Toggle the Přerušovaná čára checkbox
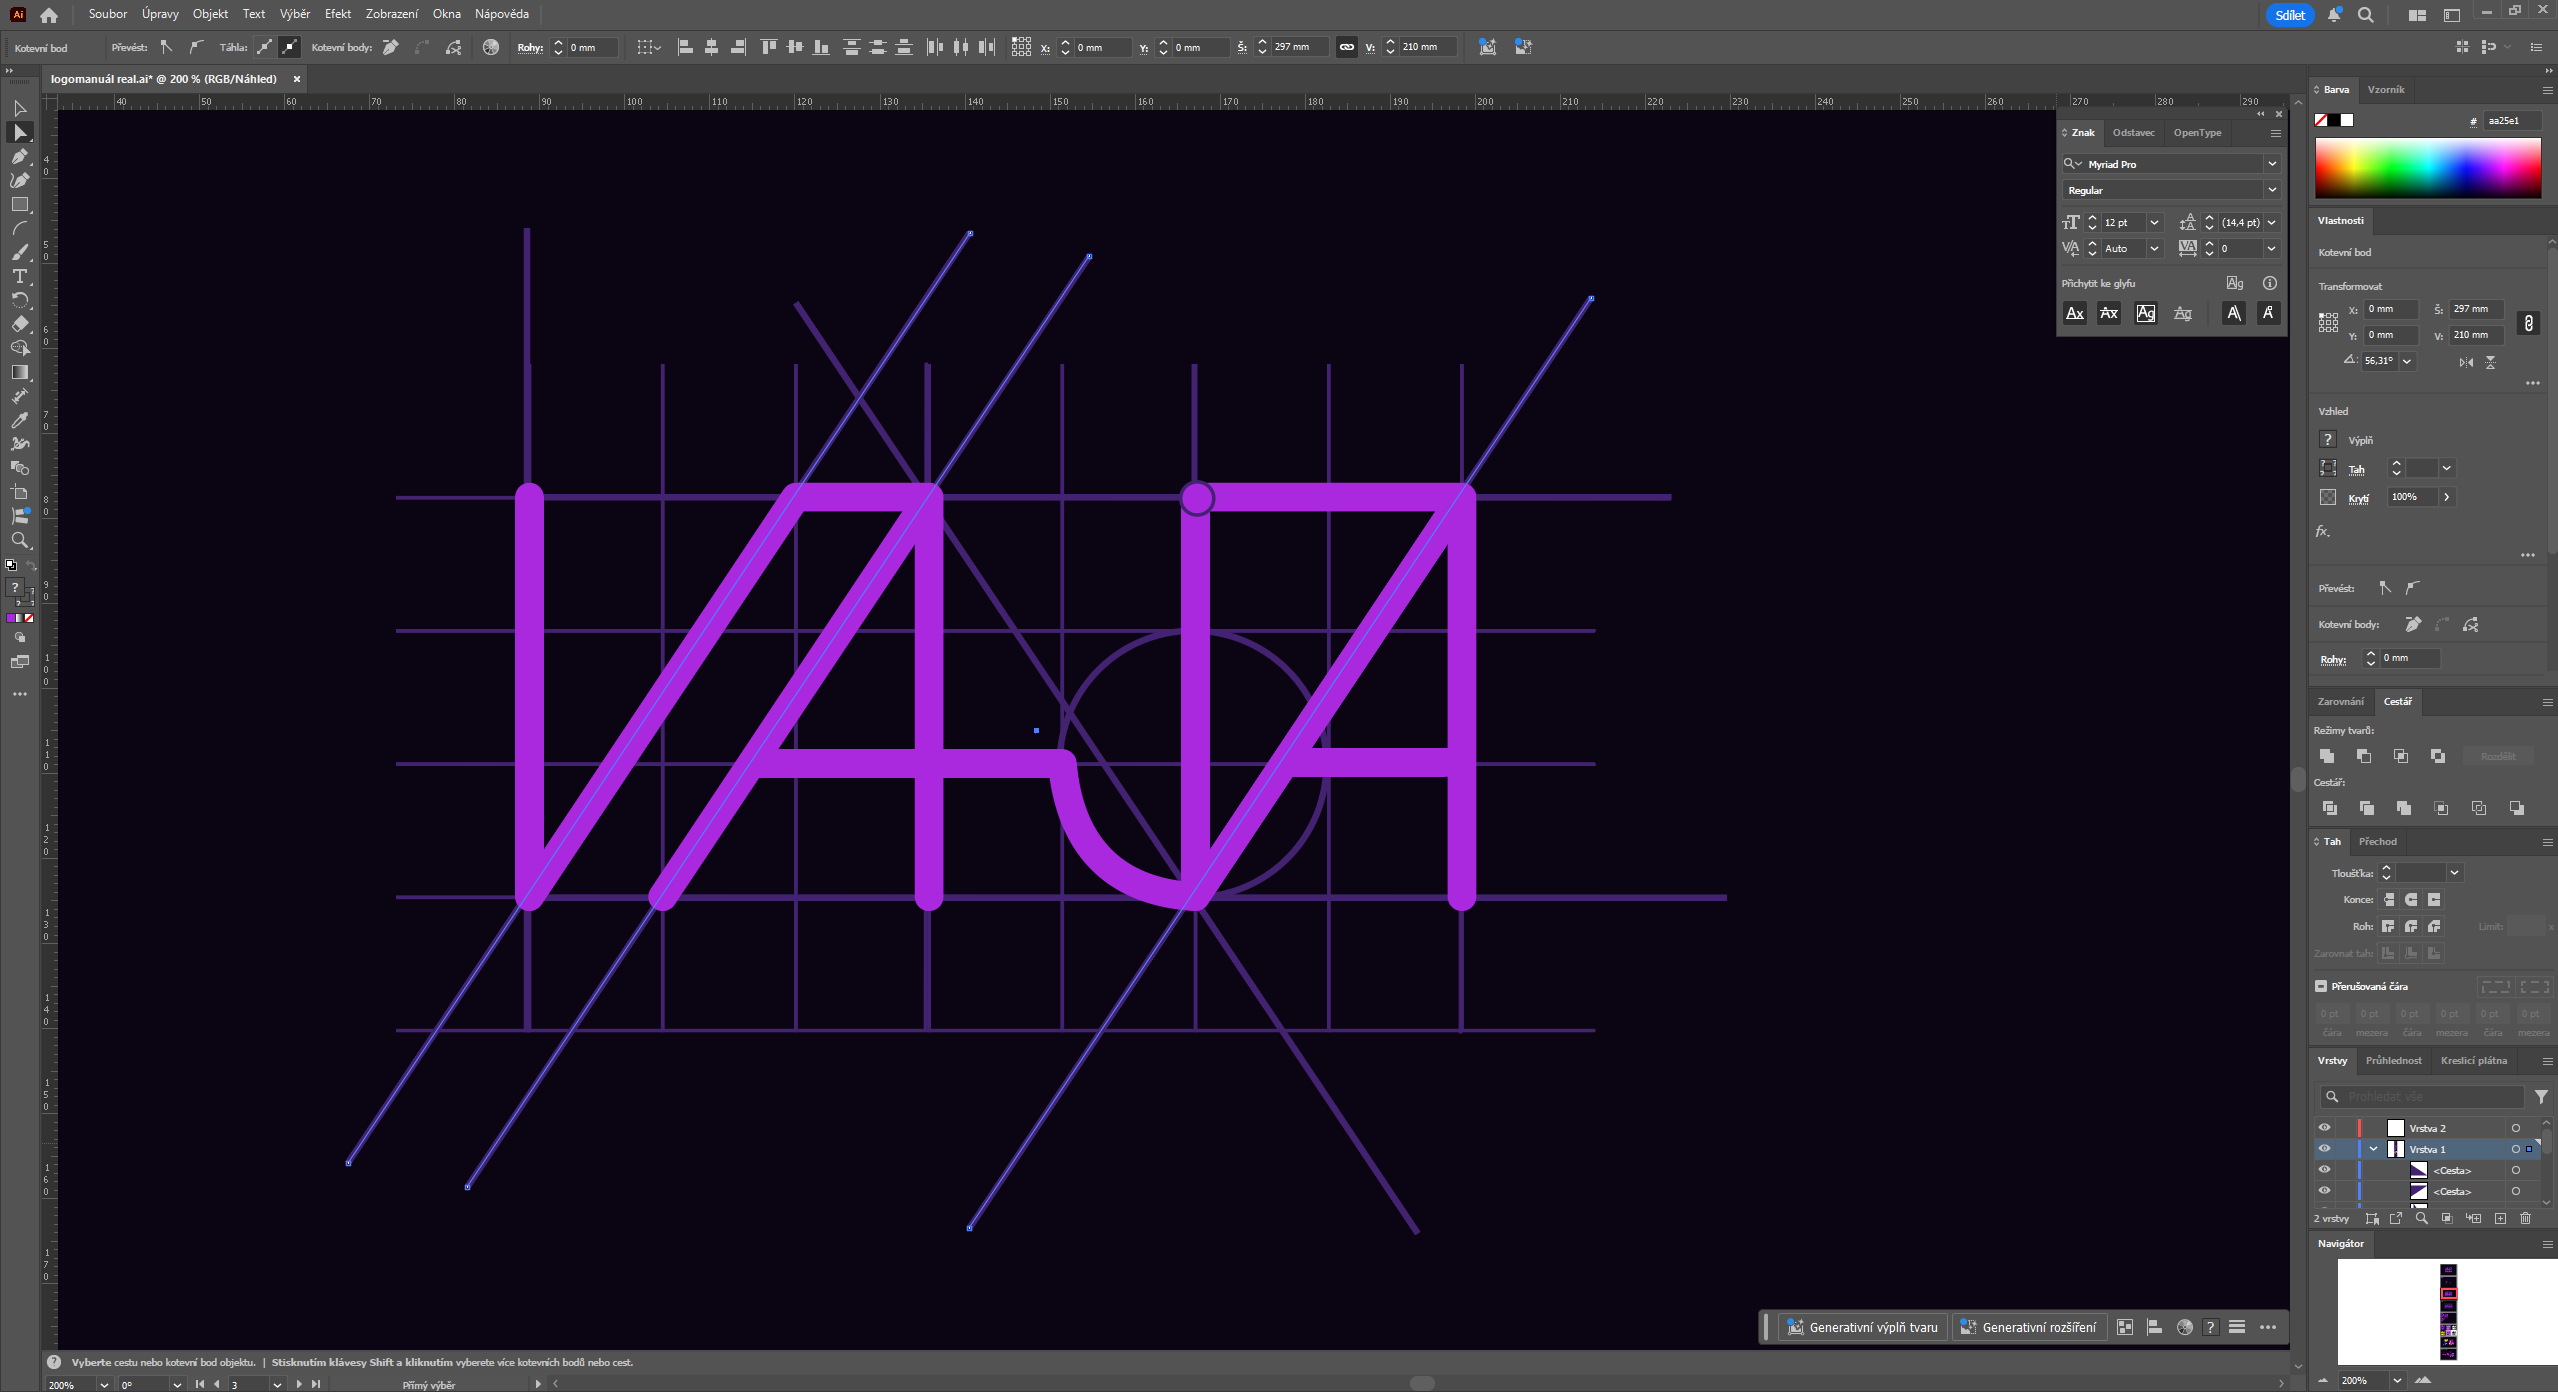 point(2321,986)
